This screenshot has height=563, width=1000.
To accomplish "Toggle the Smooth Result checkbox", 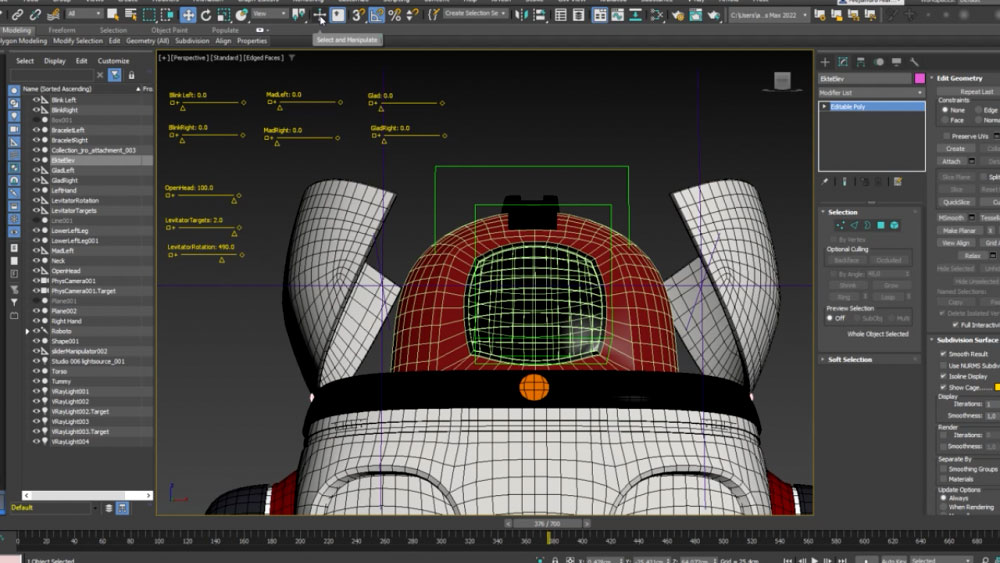I will (944, 354).
